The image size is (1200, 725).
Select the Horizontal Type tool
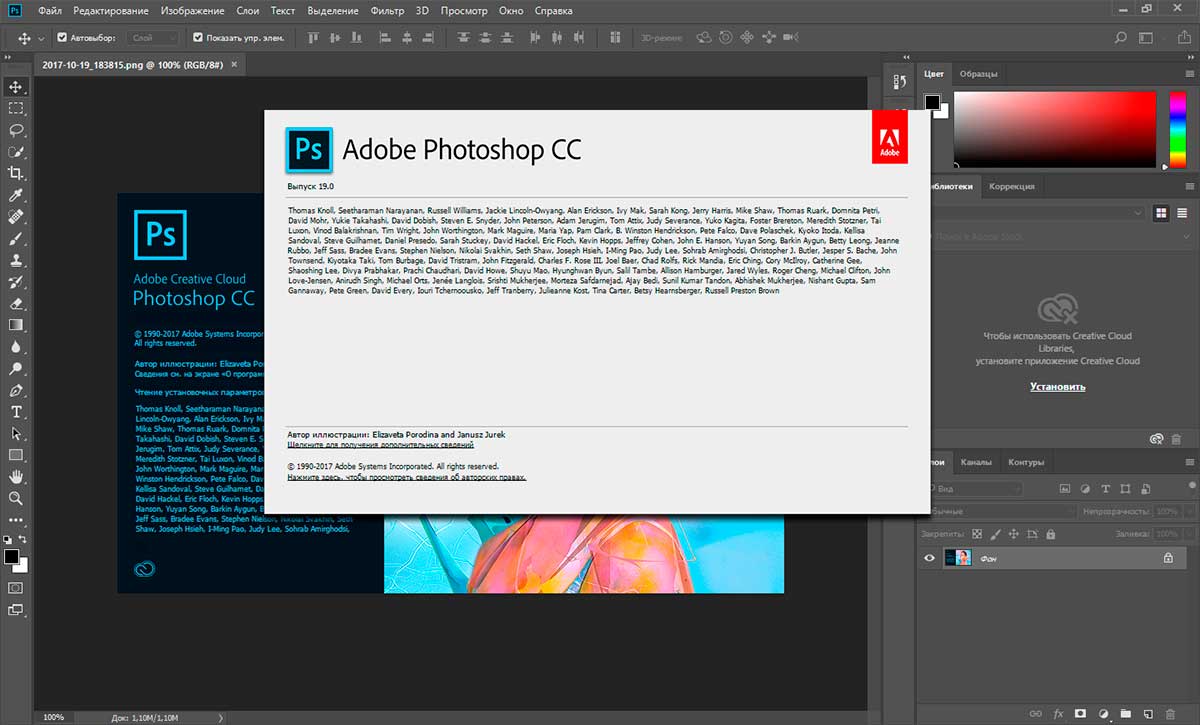pyautogui.click(x=16, y=412)
